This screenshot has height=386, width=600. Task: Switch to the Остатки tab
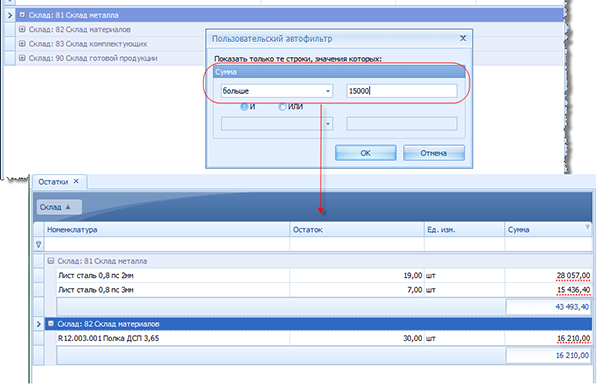(x=53, y=182)
